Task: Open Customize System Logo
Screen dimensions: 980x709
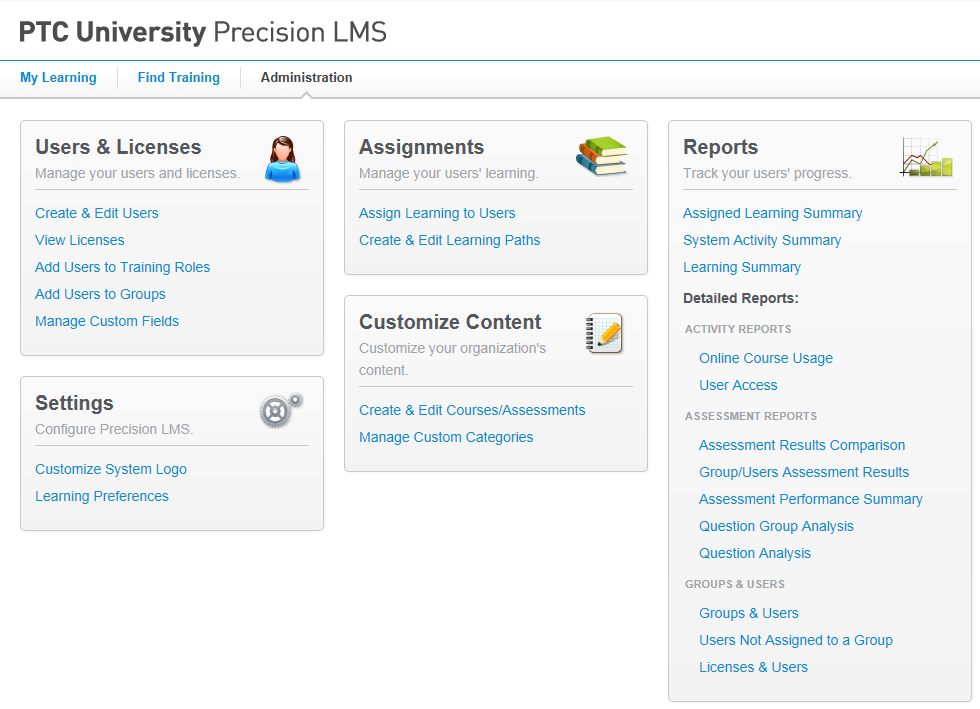Action: click(111, 469)
